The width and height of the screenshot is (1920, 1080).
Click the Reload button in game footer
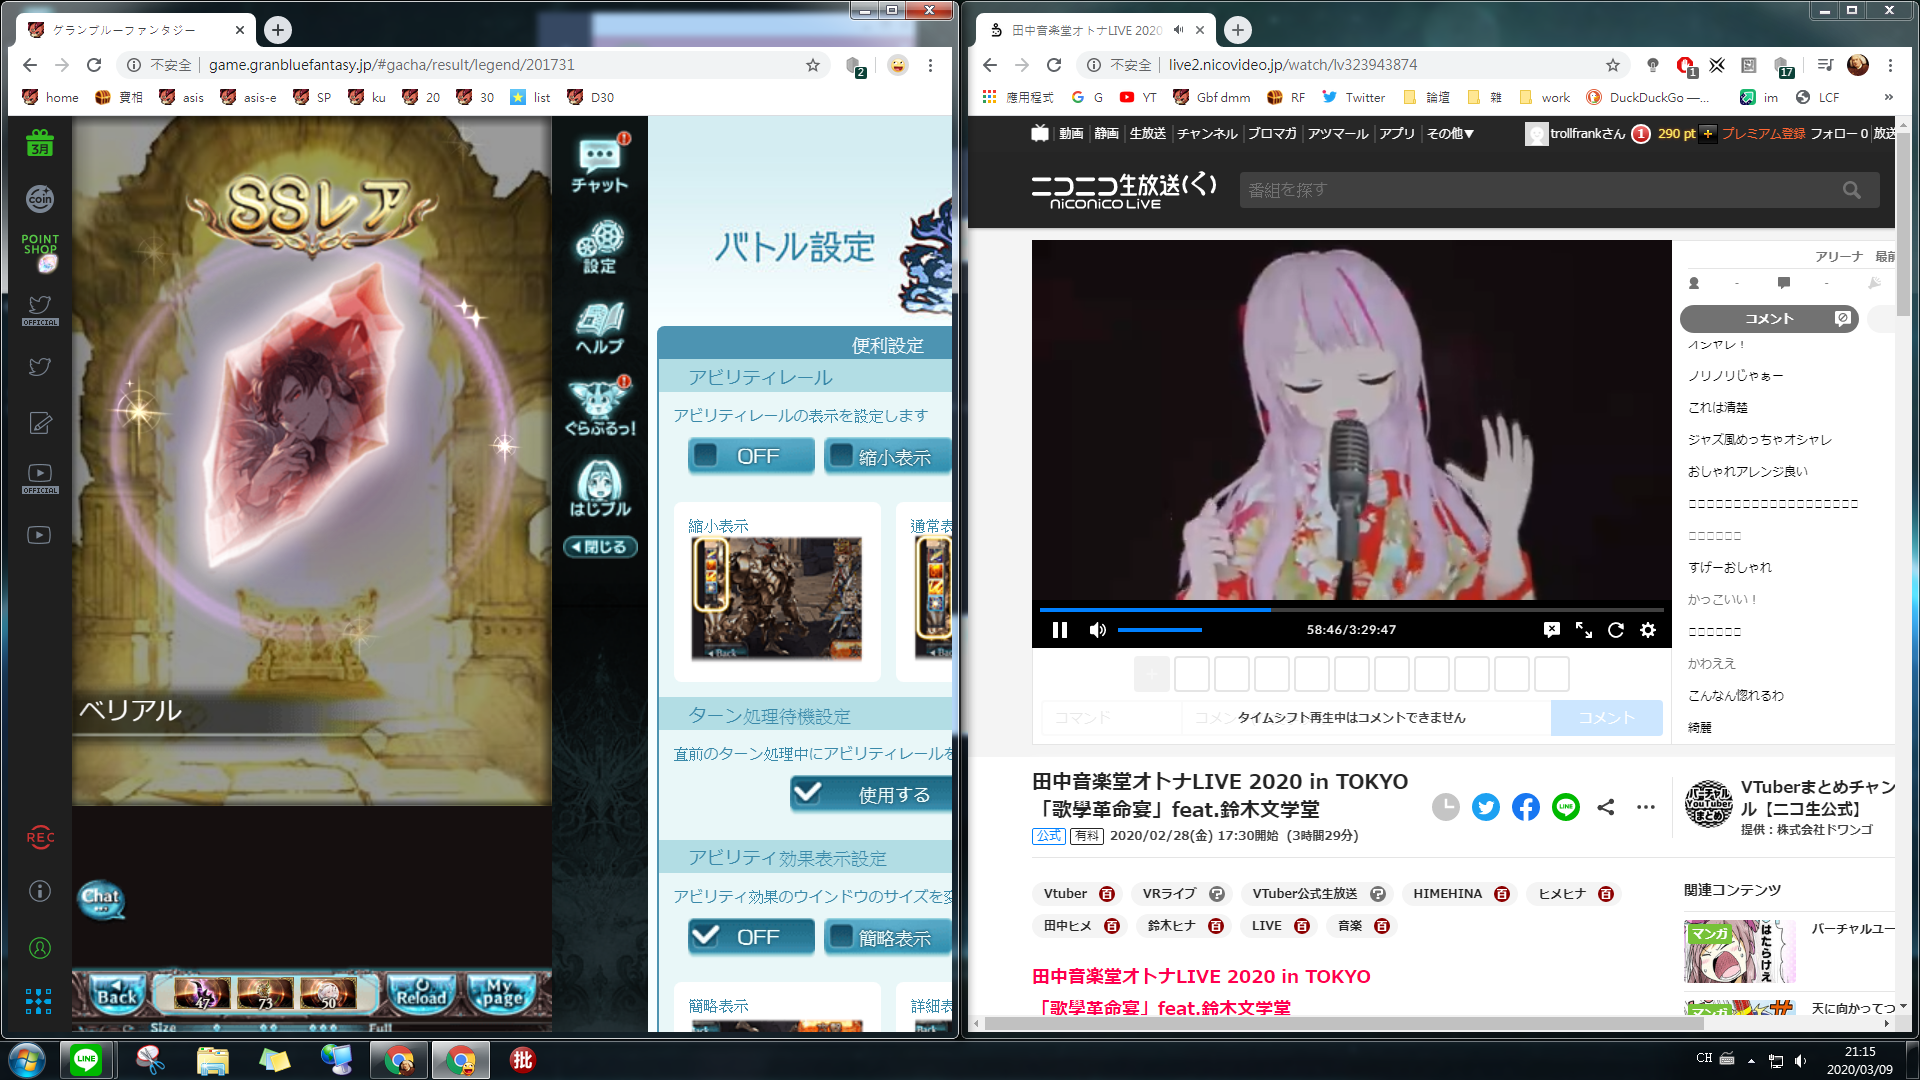421,993
